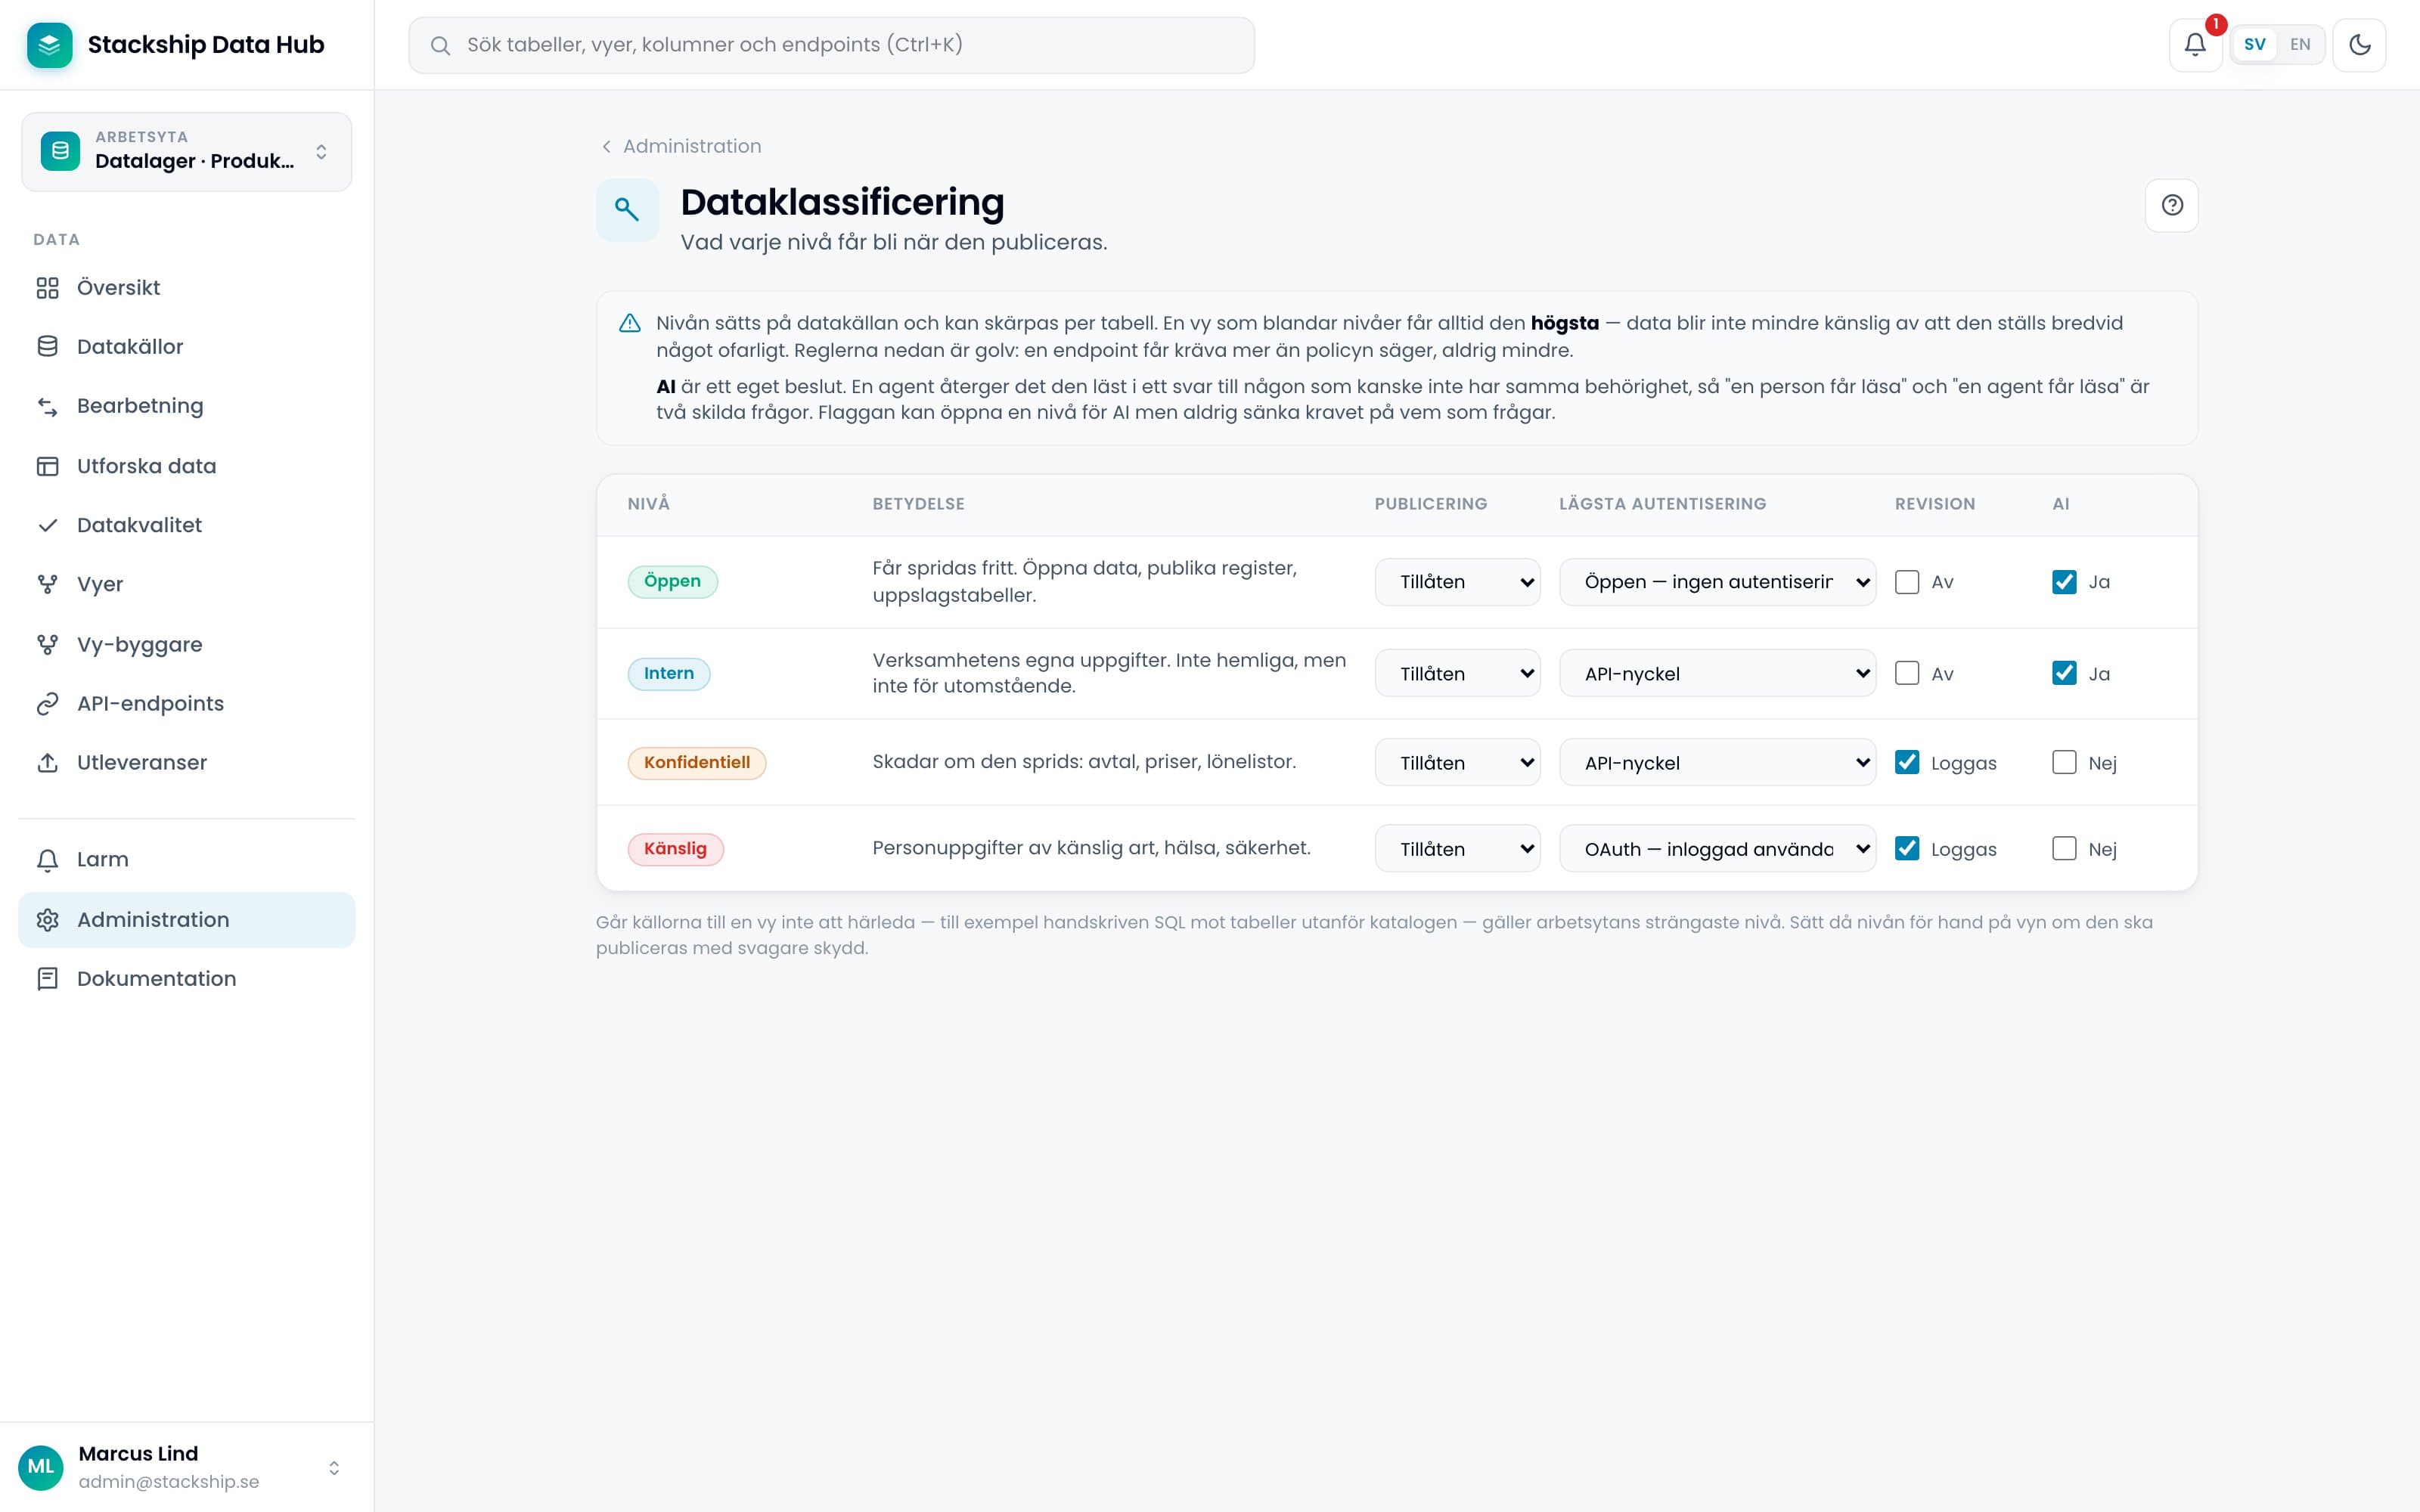Viewport: 2420px width, 1512px height.
Task: Switch language to EN
Action: [2300, 45]
